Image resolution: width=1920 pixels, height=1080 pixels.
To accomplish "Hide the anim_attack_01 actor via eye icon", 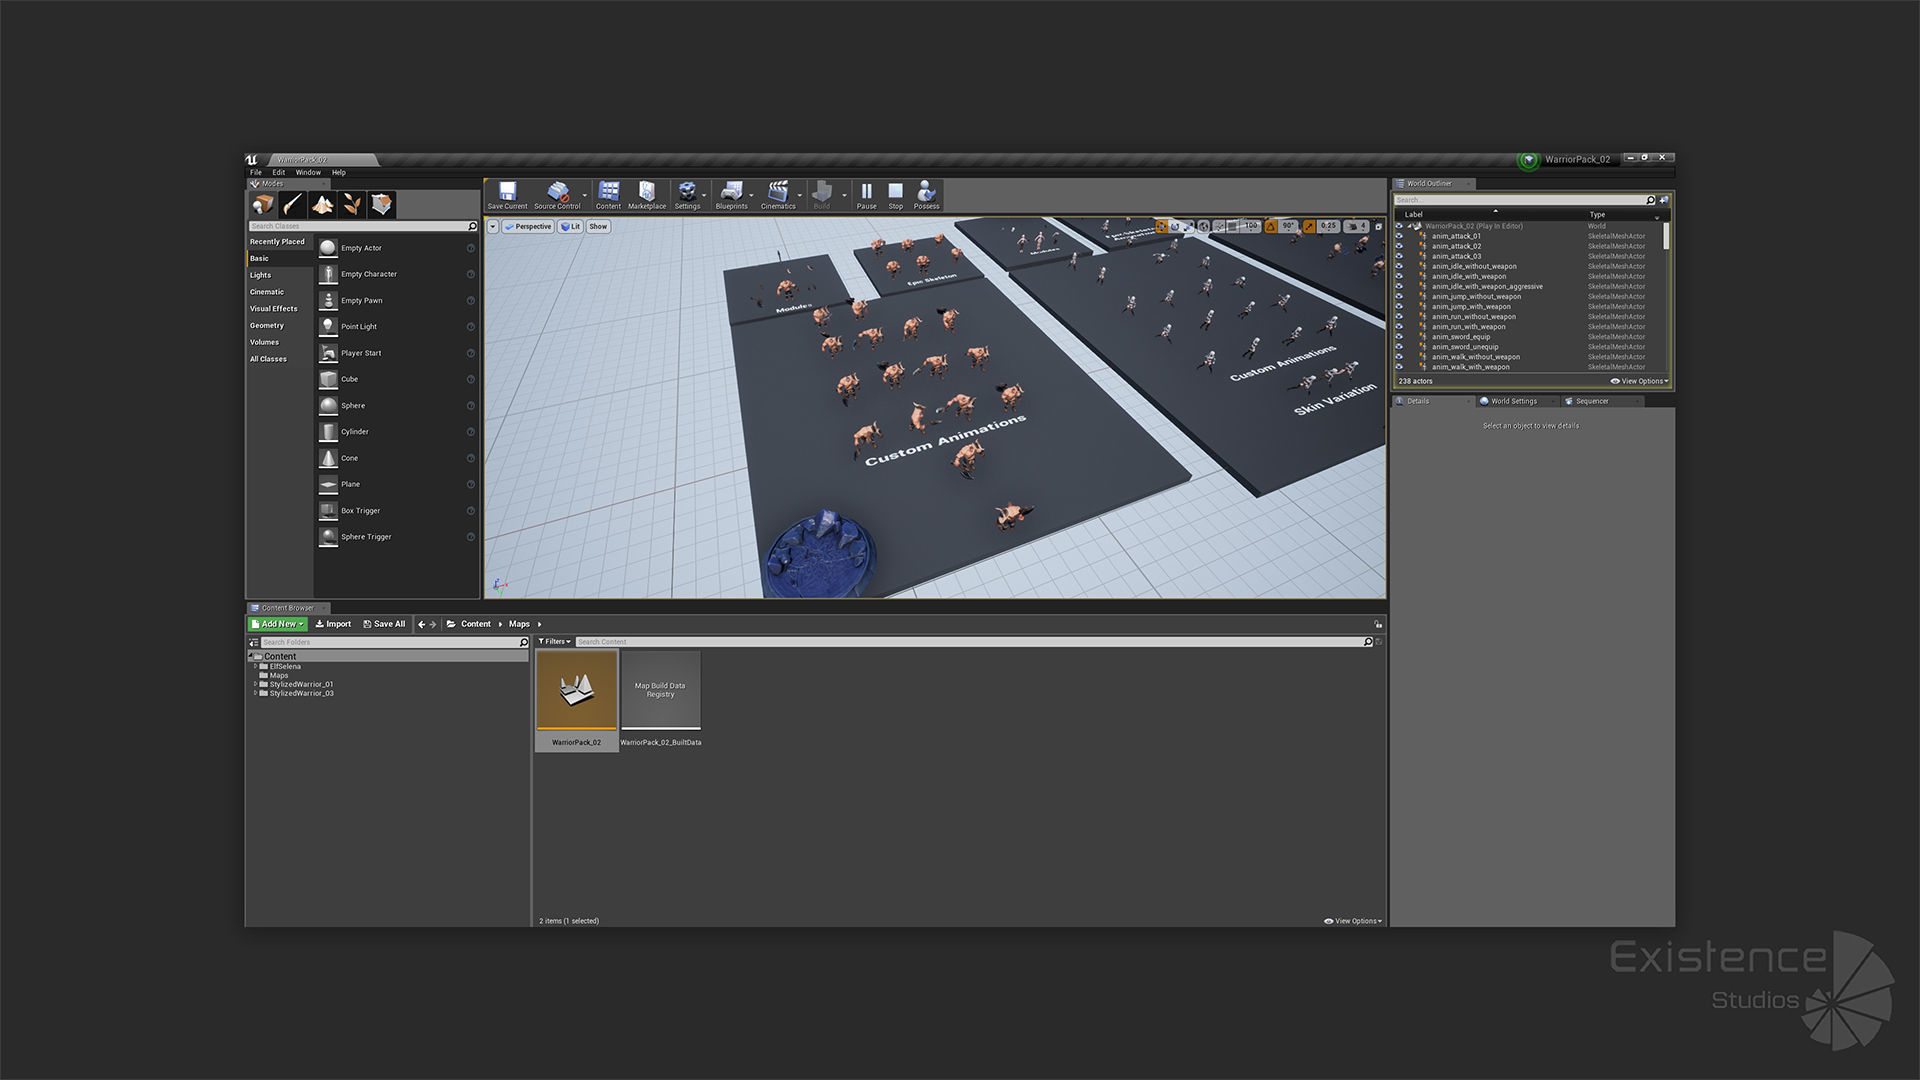I will click(1399, 236).
